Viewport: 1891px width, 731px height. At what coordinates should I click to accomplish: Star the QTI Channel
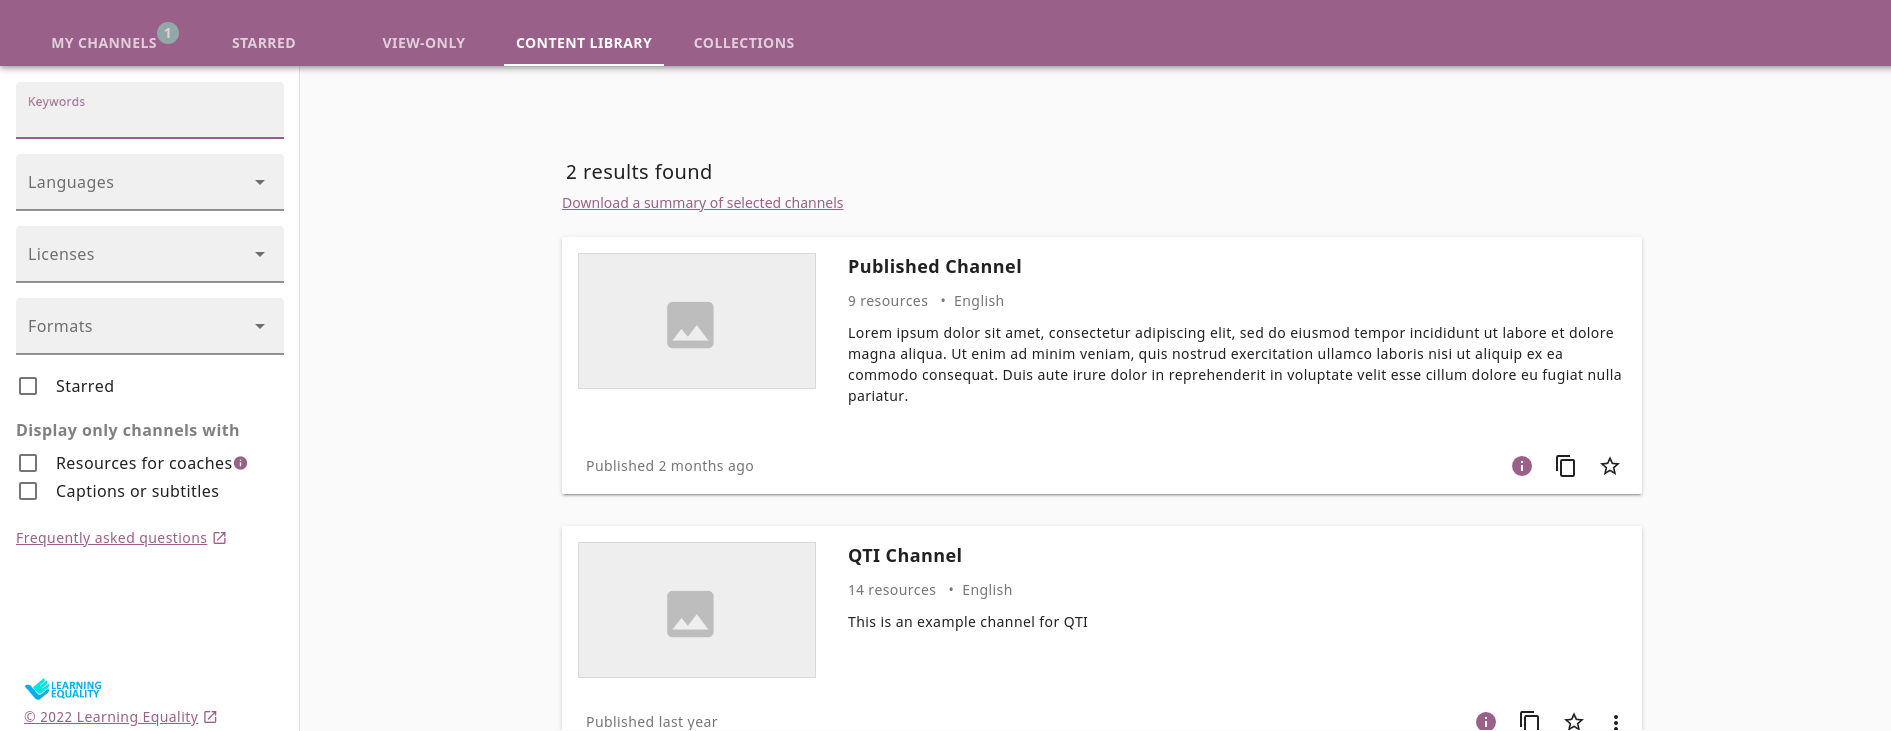coord(1574,721)
